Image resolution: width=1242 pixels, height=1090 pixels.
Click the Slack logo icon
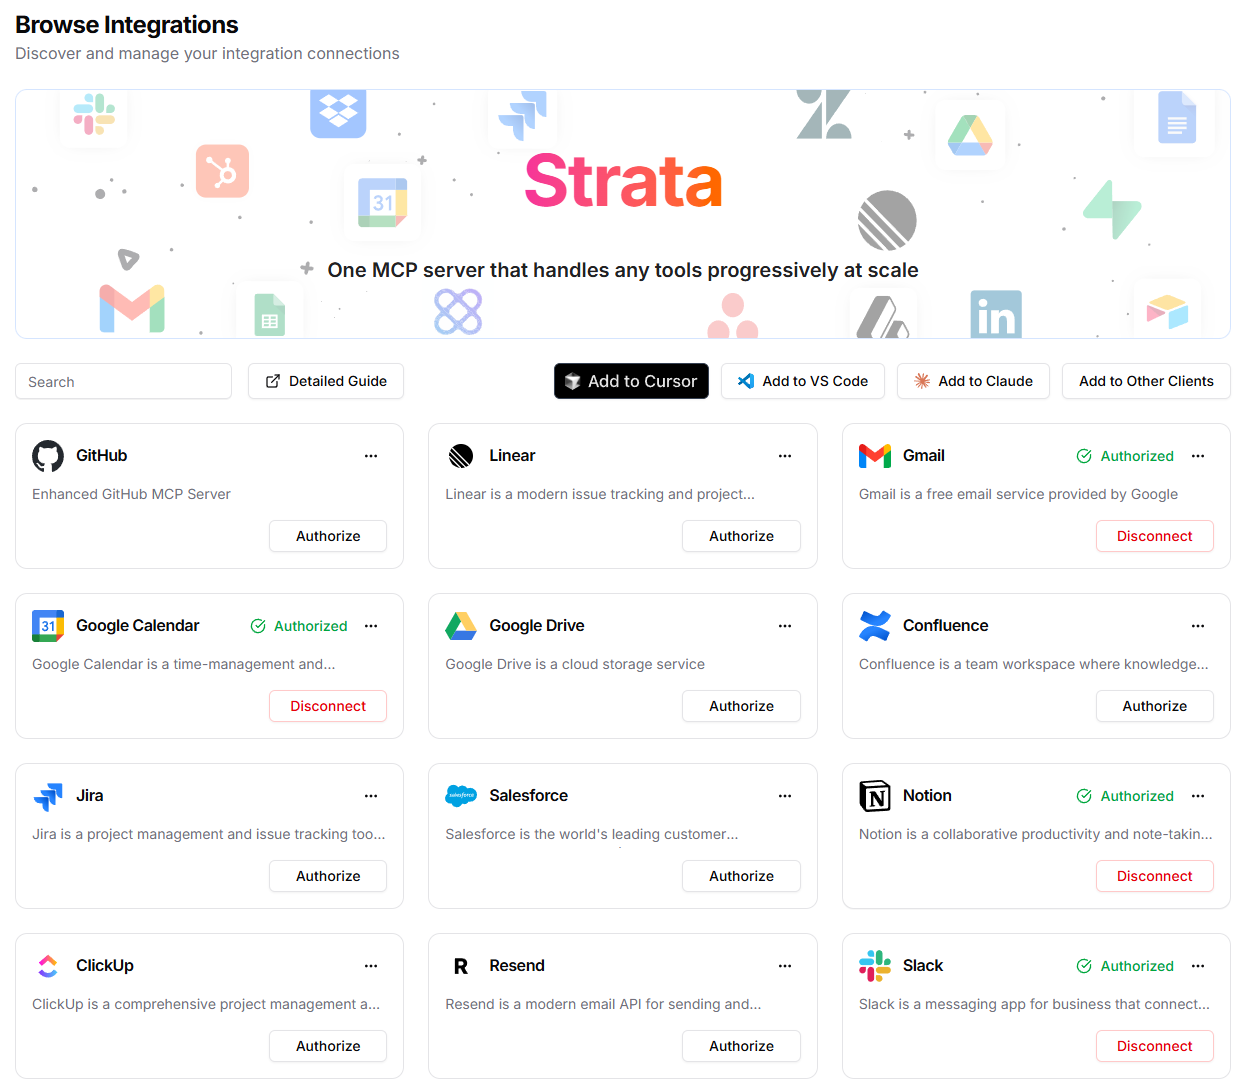click(x=875, y=966)
